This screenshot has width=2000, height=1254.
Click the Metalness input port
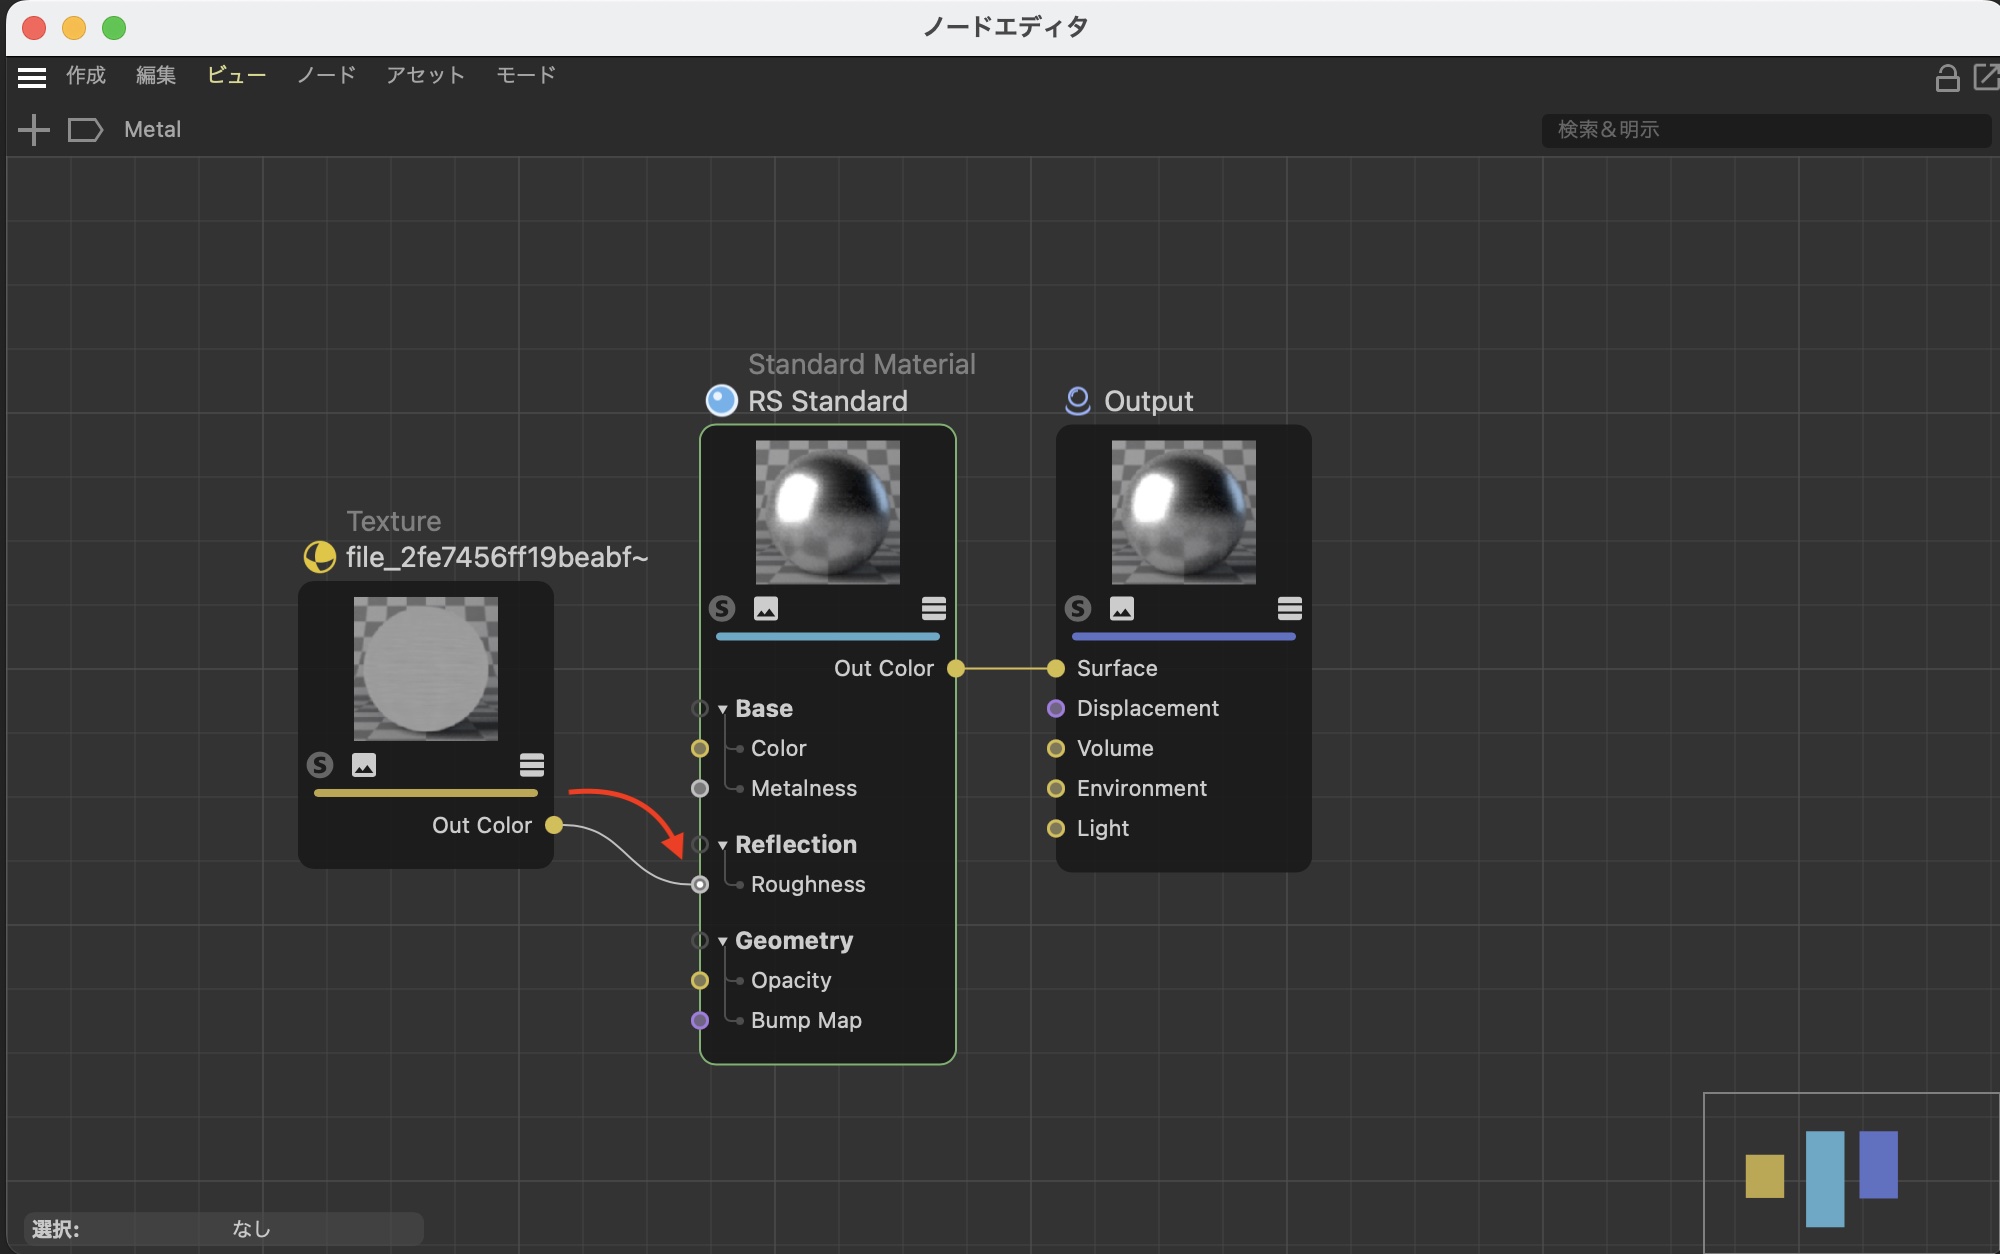pos(700,788)
